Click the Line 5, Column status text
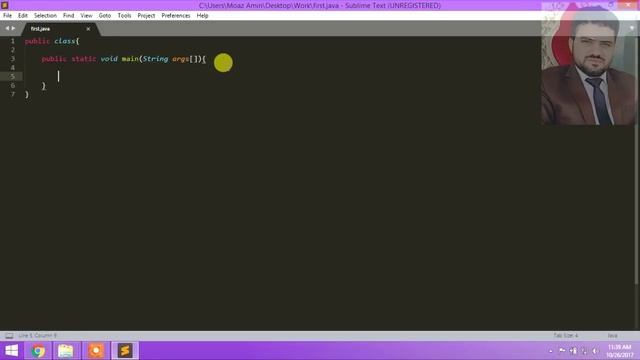Screen dimensions: 640x360 click(x=38, y=336)
